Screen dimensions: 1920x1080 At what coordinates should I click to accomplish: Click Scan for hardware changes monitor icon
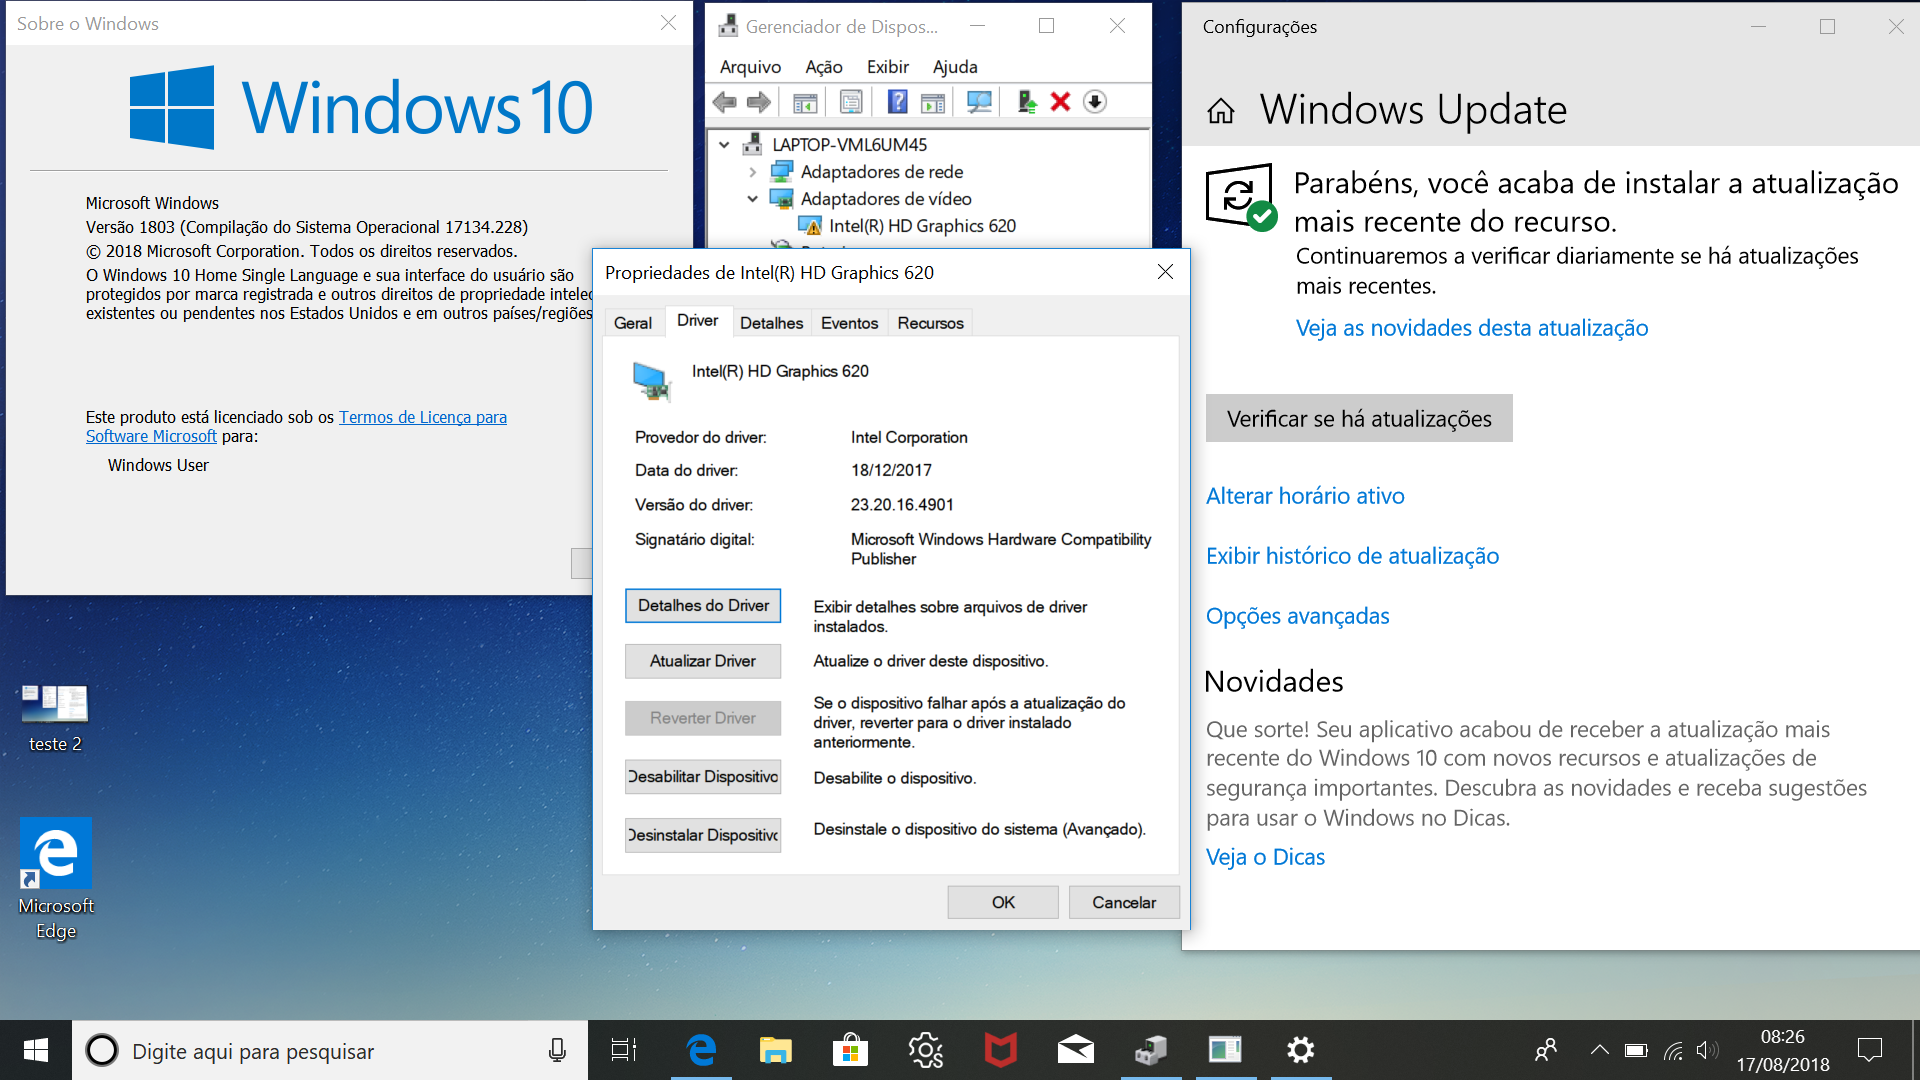(979, 102)
